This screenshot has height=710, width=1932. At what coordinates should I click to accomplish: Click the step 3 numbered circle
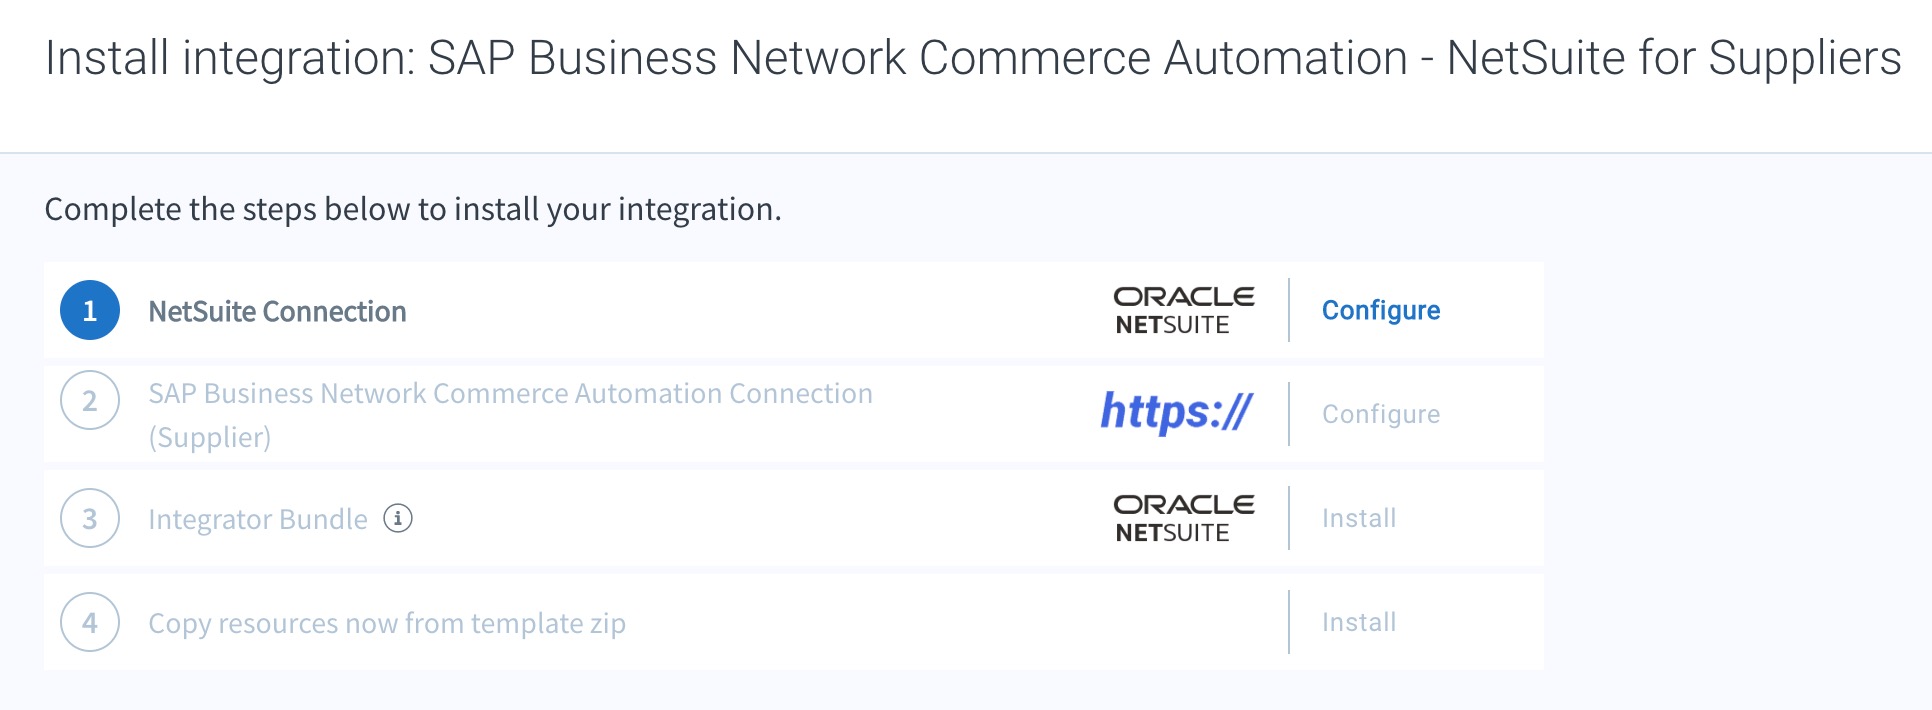(x=89, y=518)
